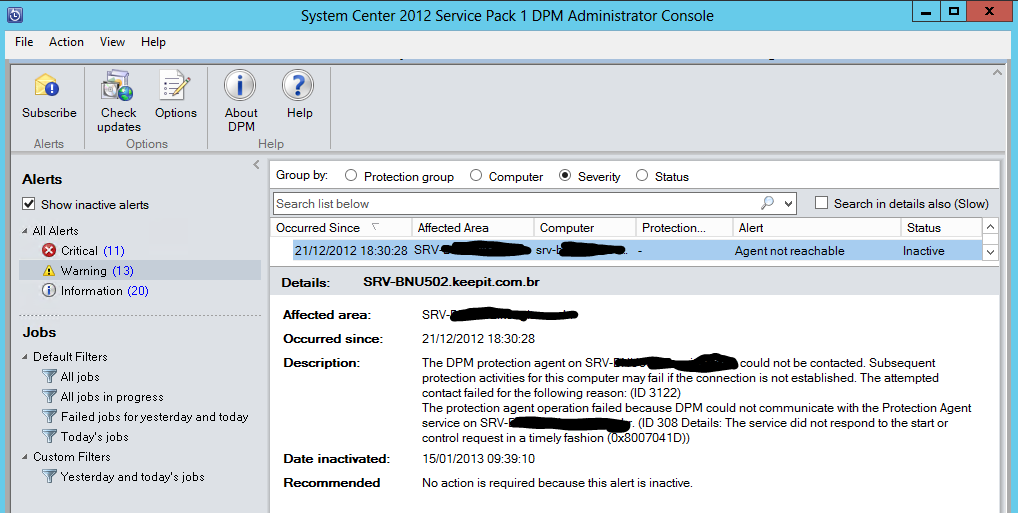Image resolution: width=1018 pixels, height=513 pixels.
Task: Select the Critical alerts filter
Action: tap(79, 251)
